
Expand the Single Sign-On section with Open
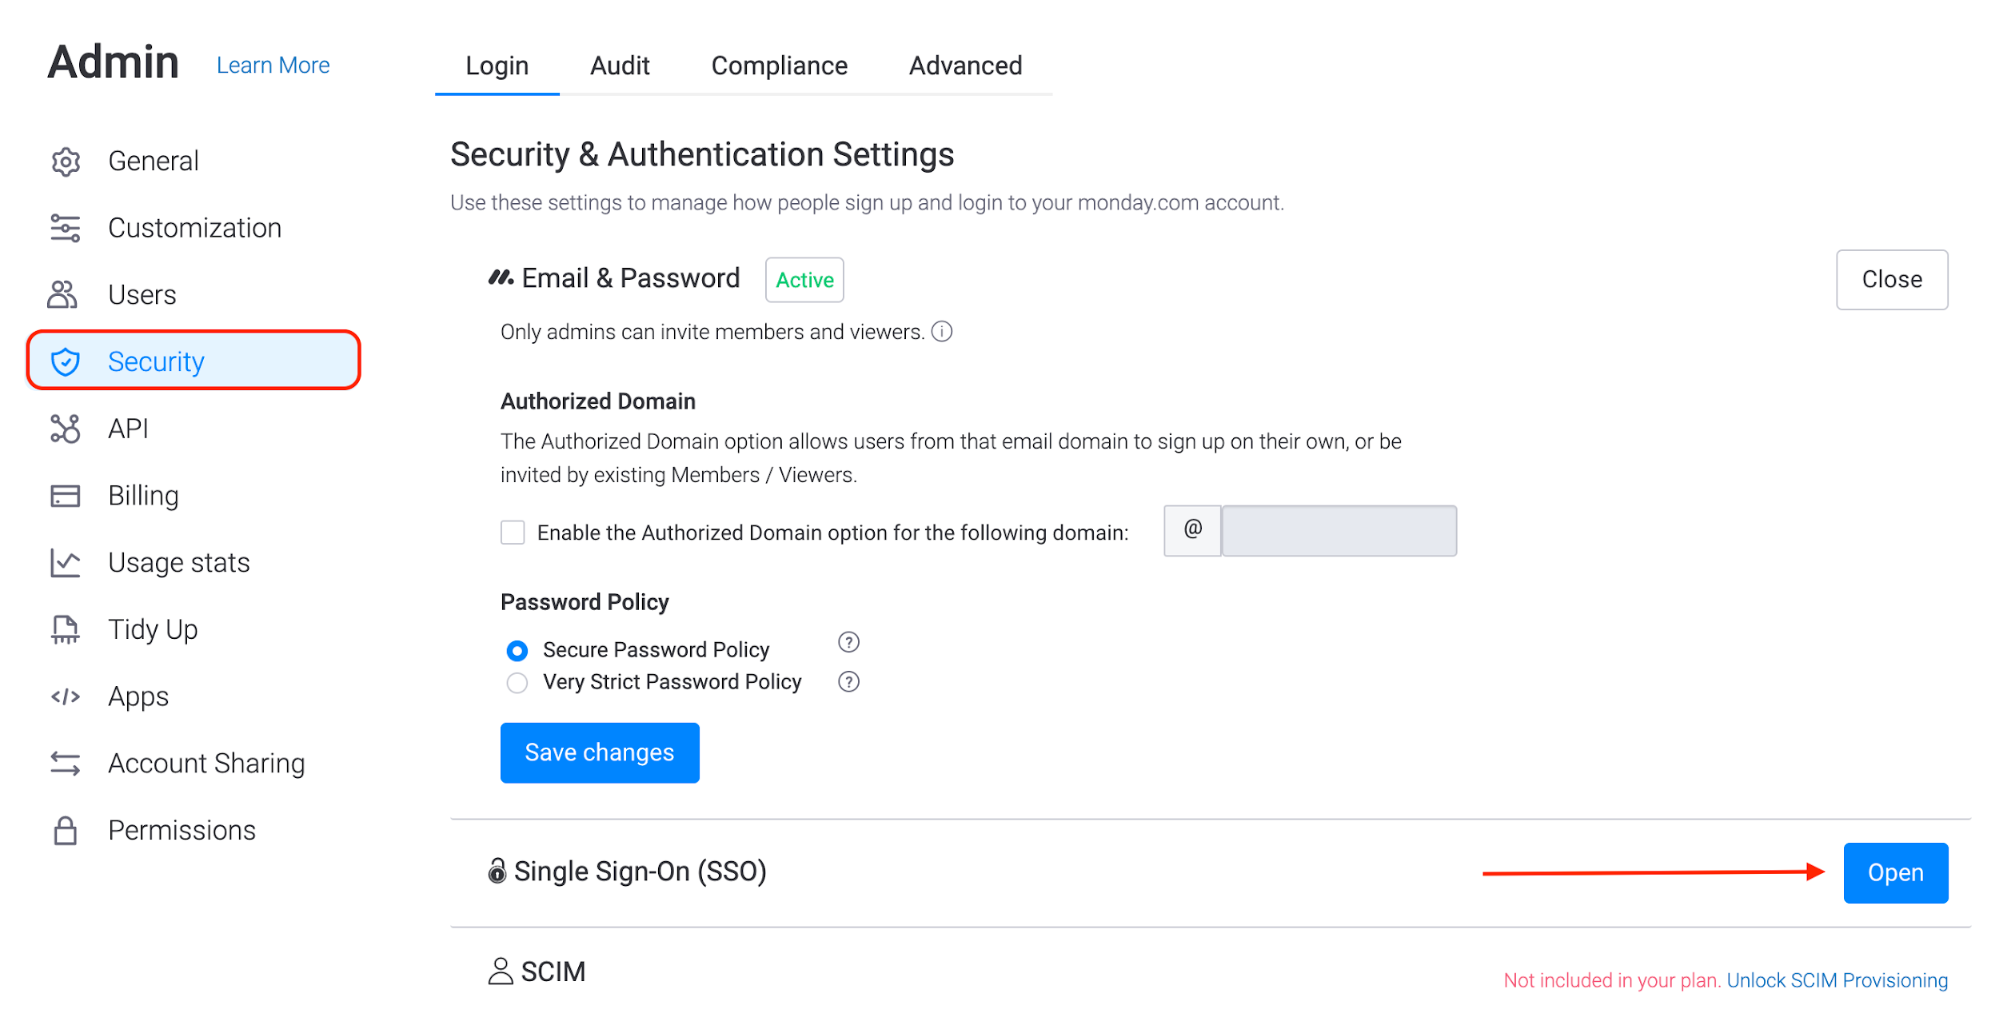[1895, 873]
